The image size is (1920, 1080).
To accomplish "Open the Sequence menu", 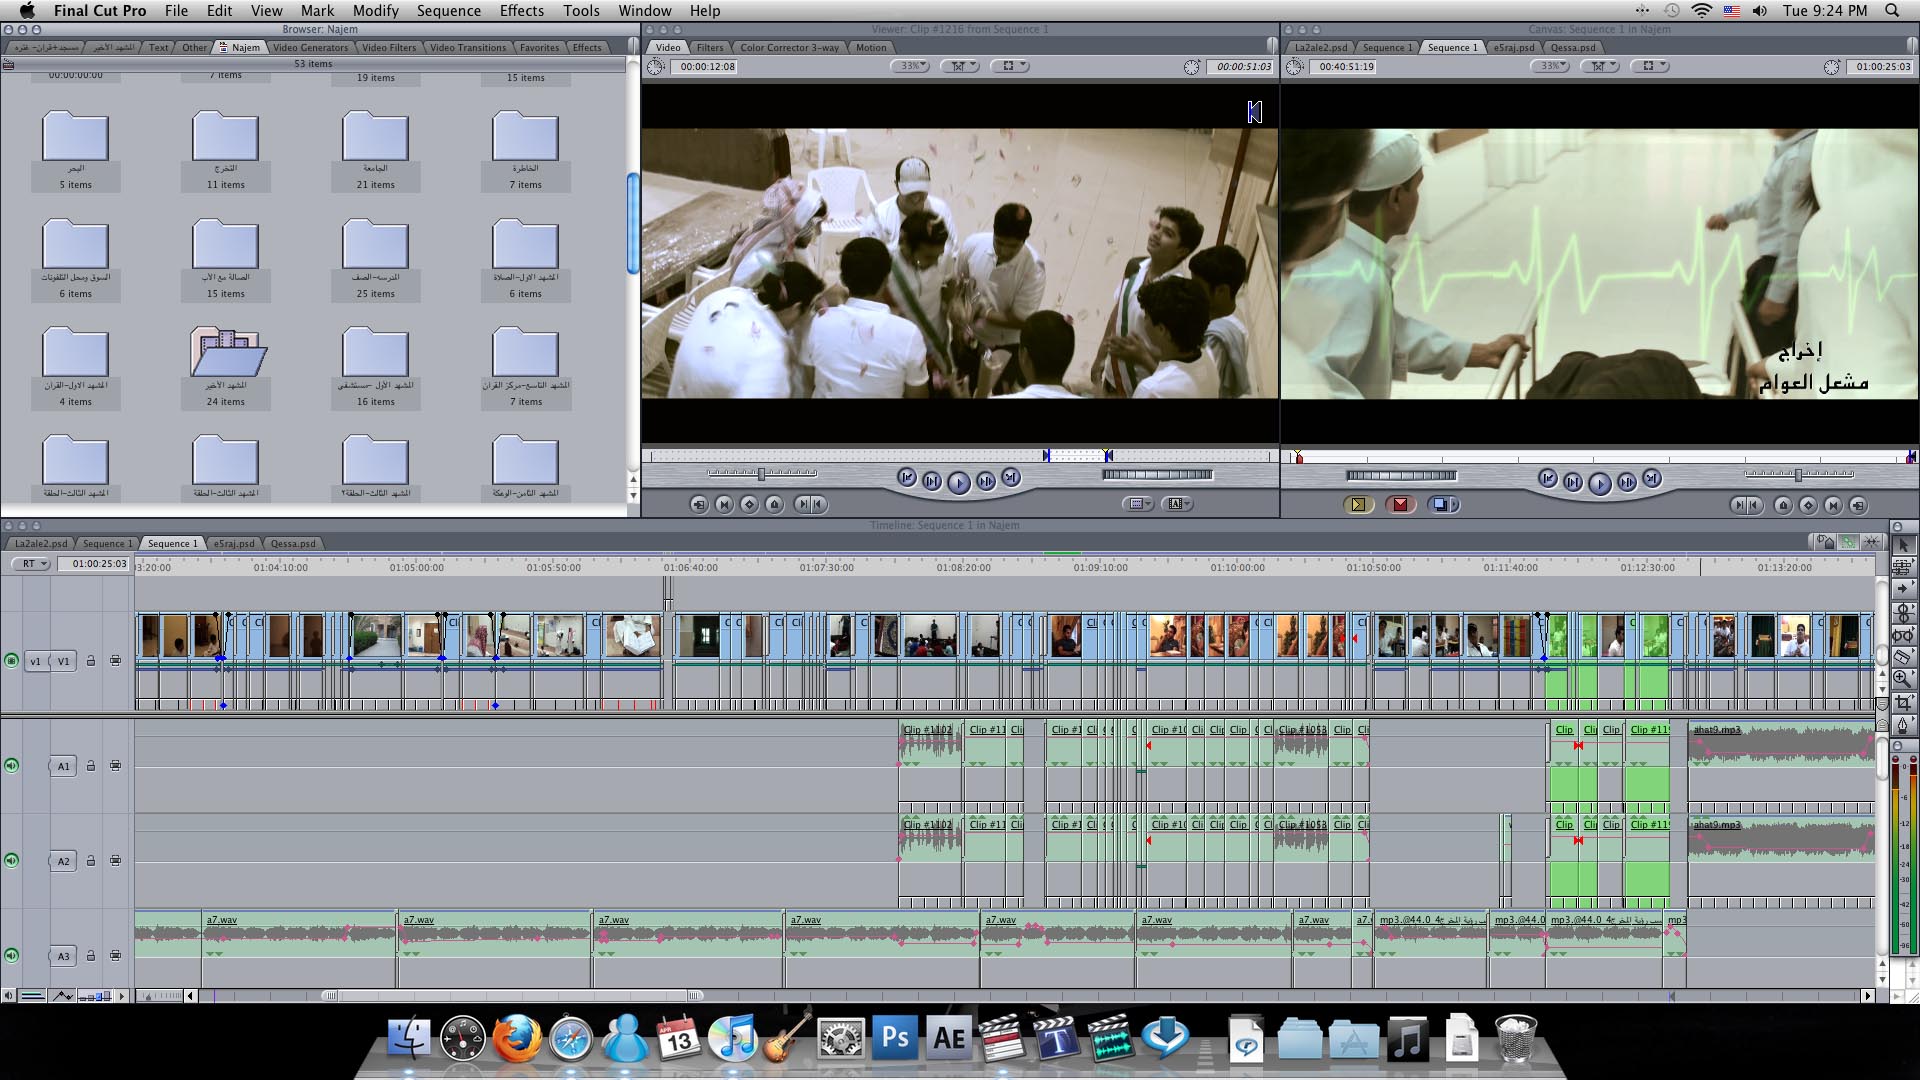I will 448,11.
